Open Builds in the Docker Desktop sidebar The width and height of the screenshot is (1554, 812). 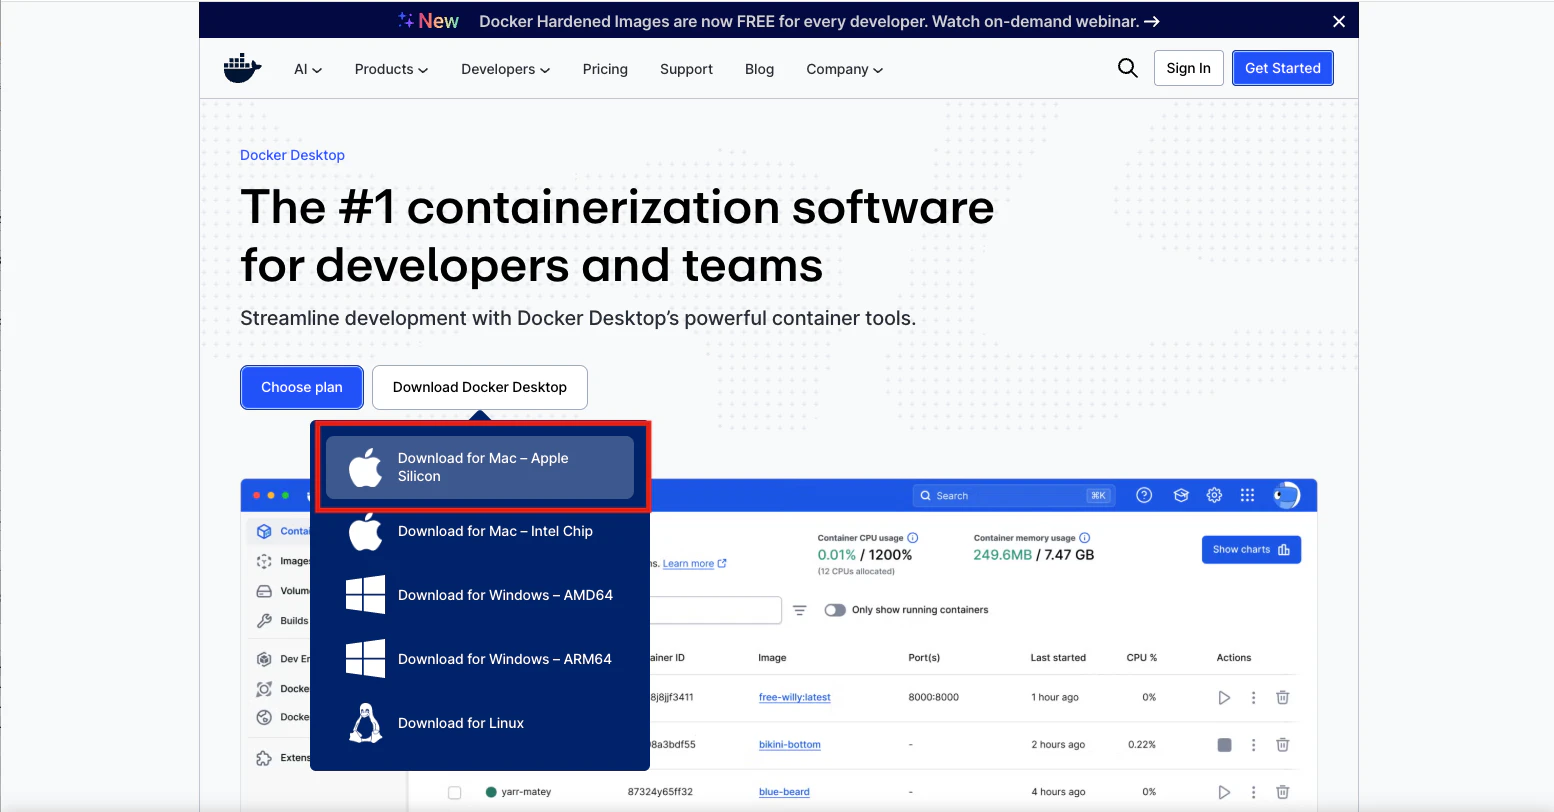(x=282, y=621)
